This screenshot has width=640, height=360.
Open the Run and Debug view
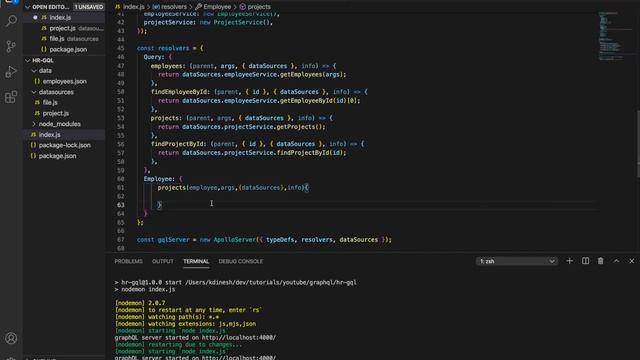click(11, 71)
